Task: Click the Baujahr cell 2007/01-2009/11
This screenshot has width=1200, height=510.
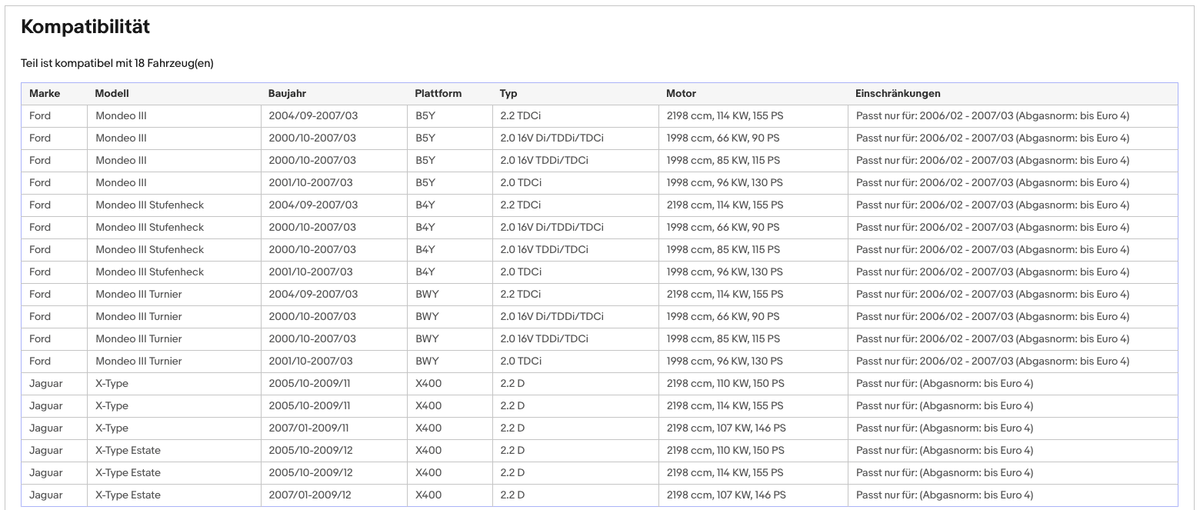Action: 309,428
